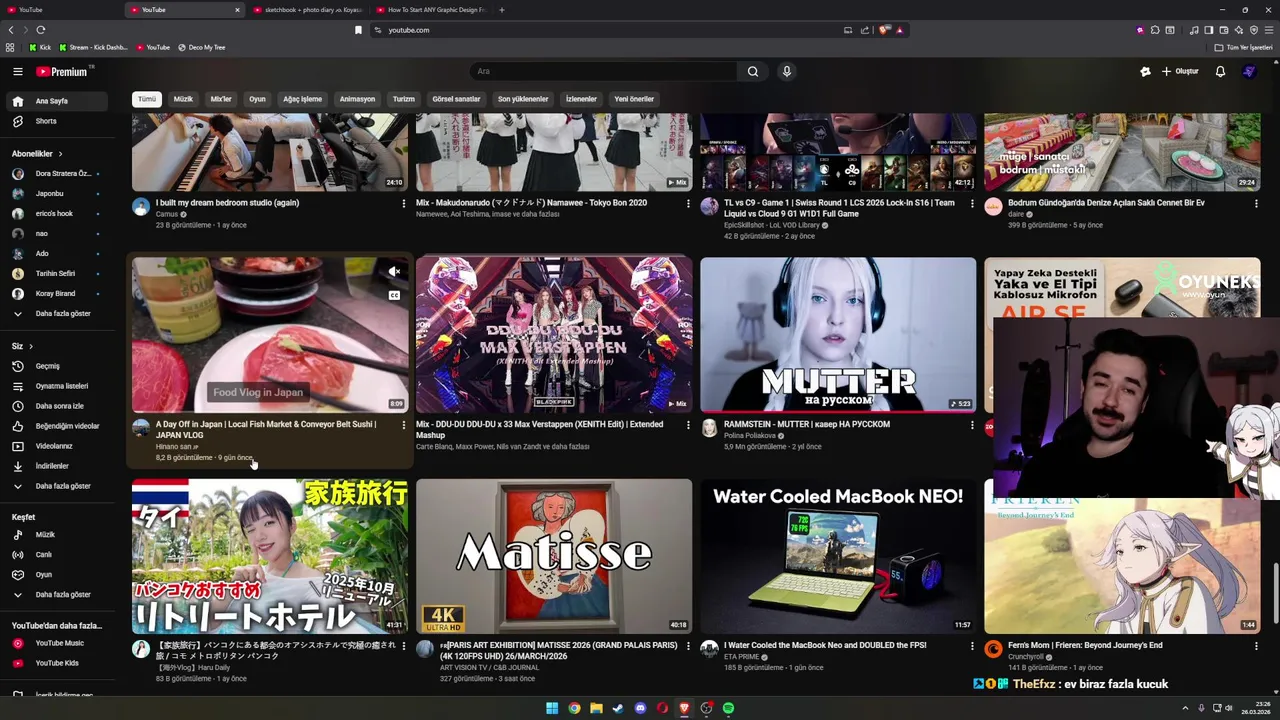Open İndirilenler downloads
This screenshot has width=1280, height=720.
58,466
